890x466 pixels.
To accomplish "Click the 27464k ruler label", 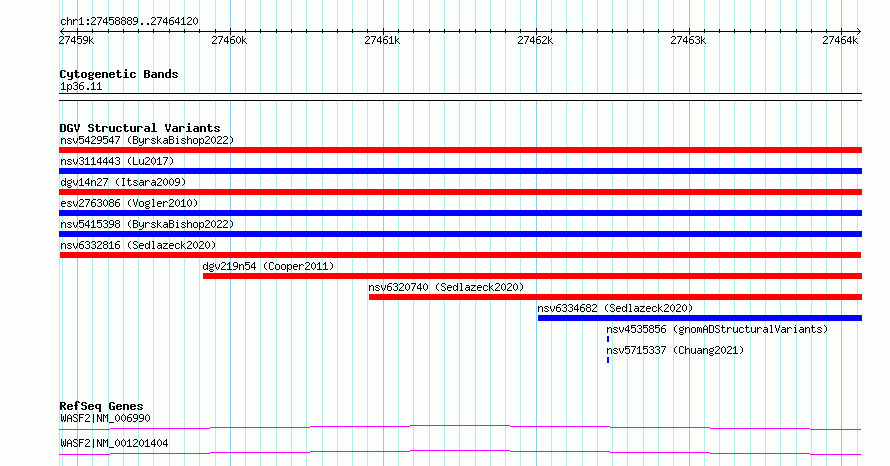I will [841, 40].
